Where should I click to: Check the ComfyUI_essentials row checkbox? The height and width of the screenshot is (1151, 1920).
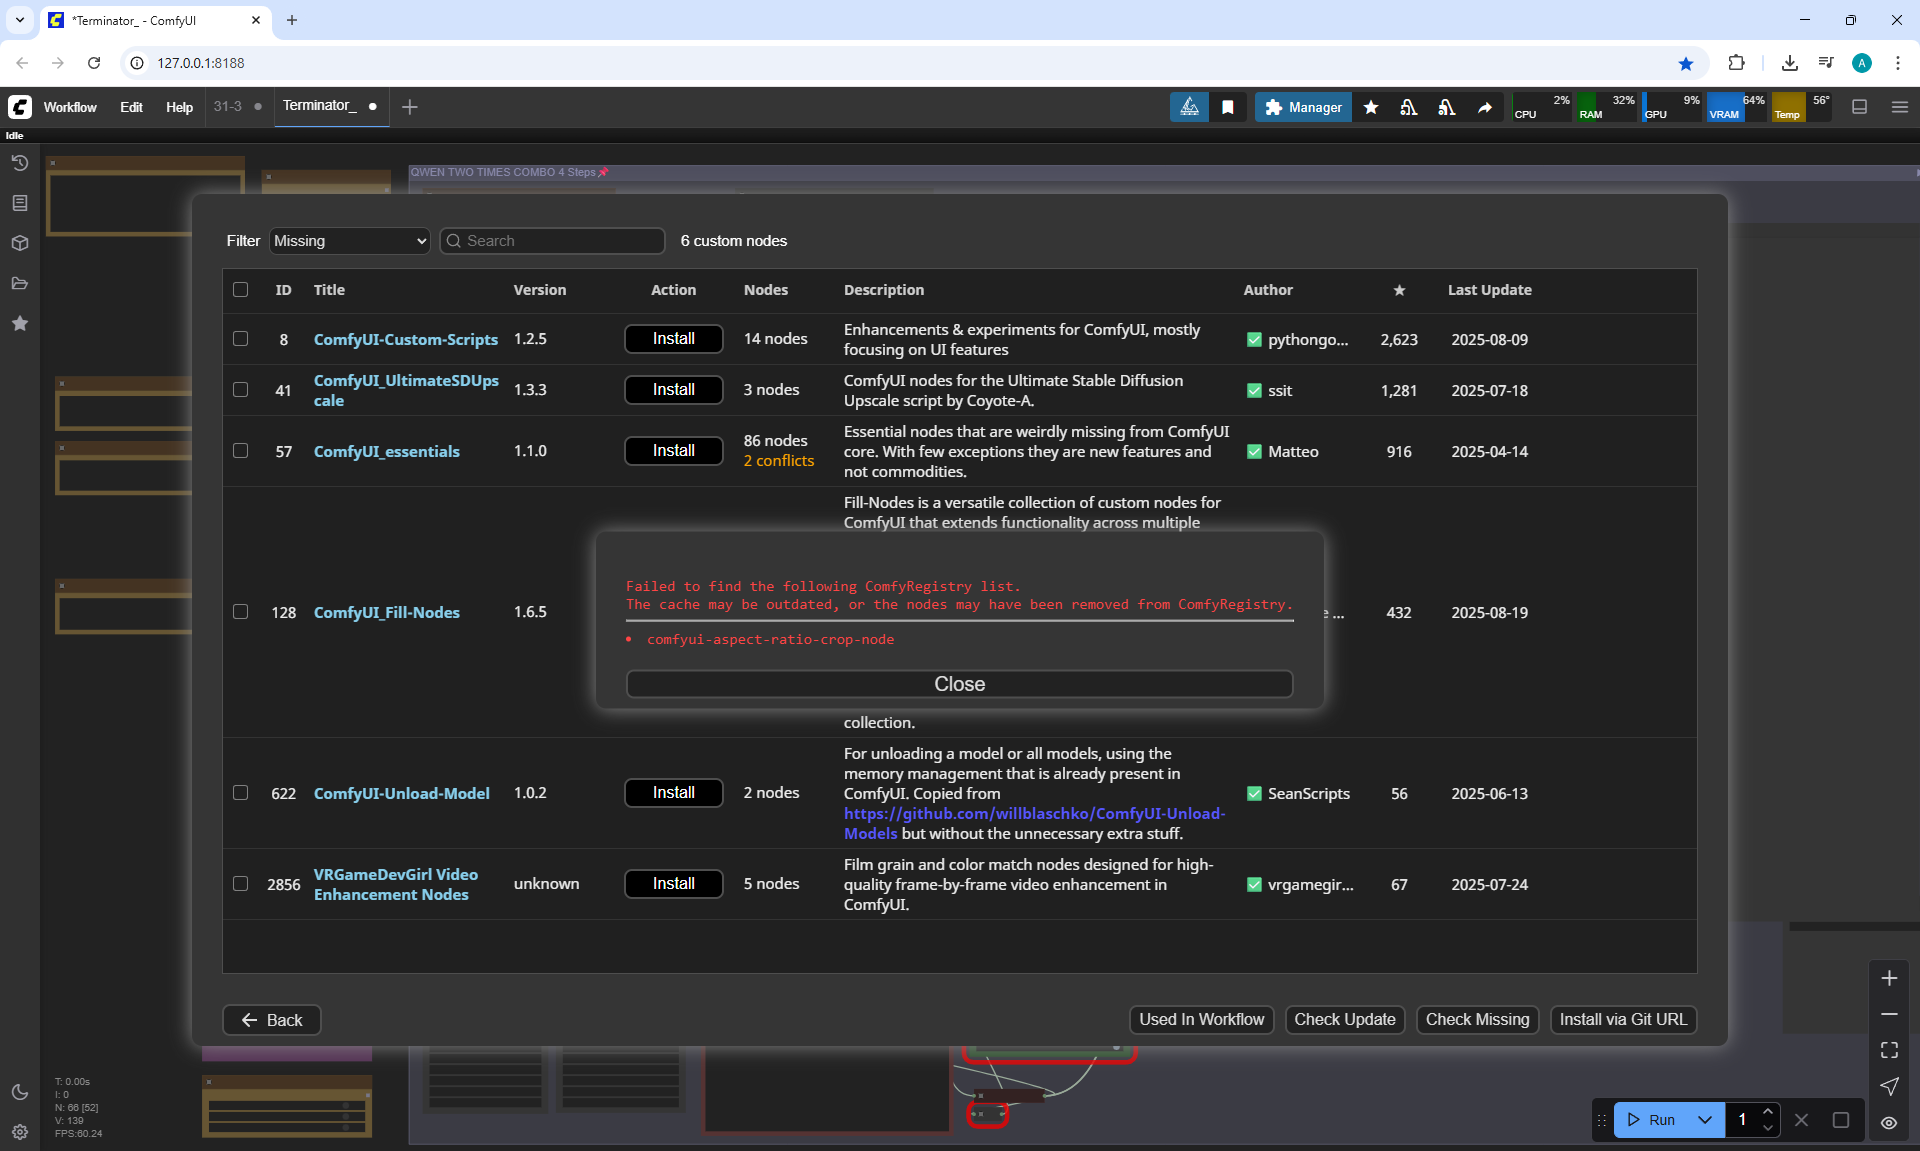point(240,451)
